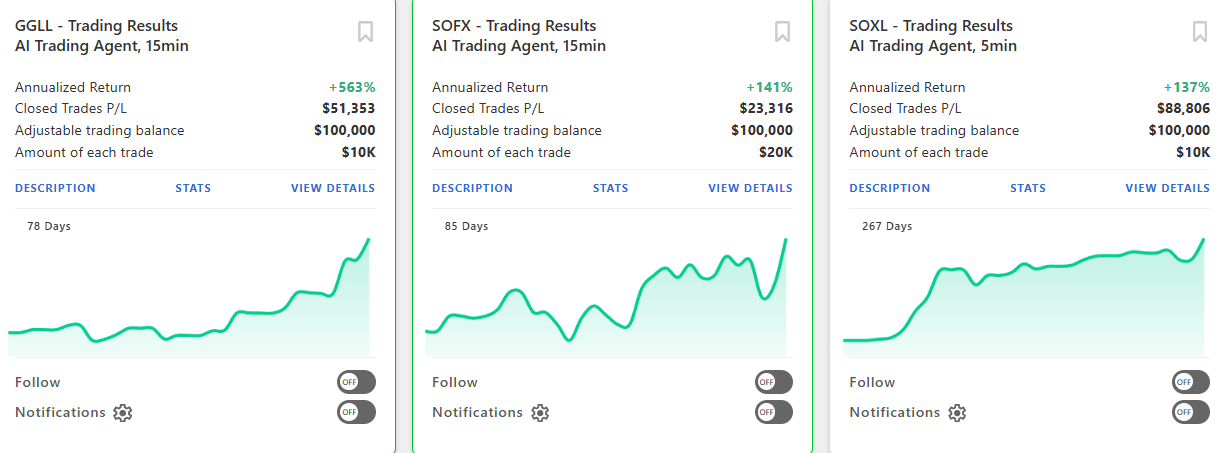Bookmark the SOFX trading results card
This screenshot has width=1225, height=453.
point(783,32)
